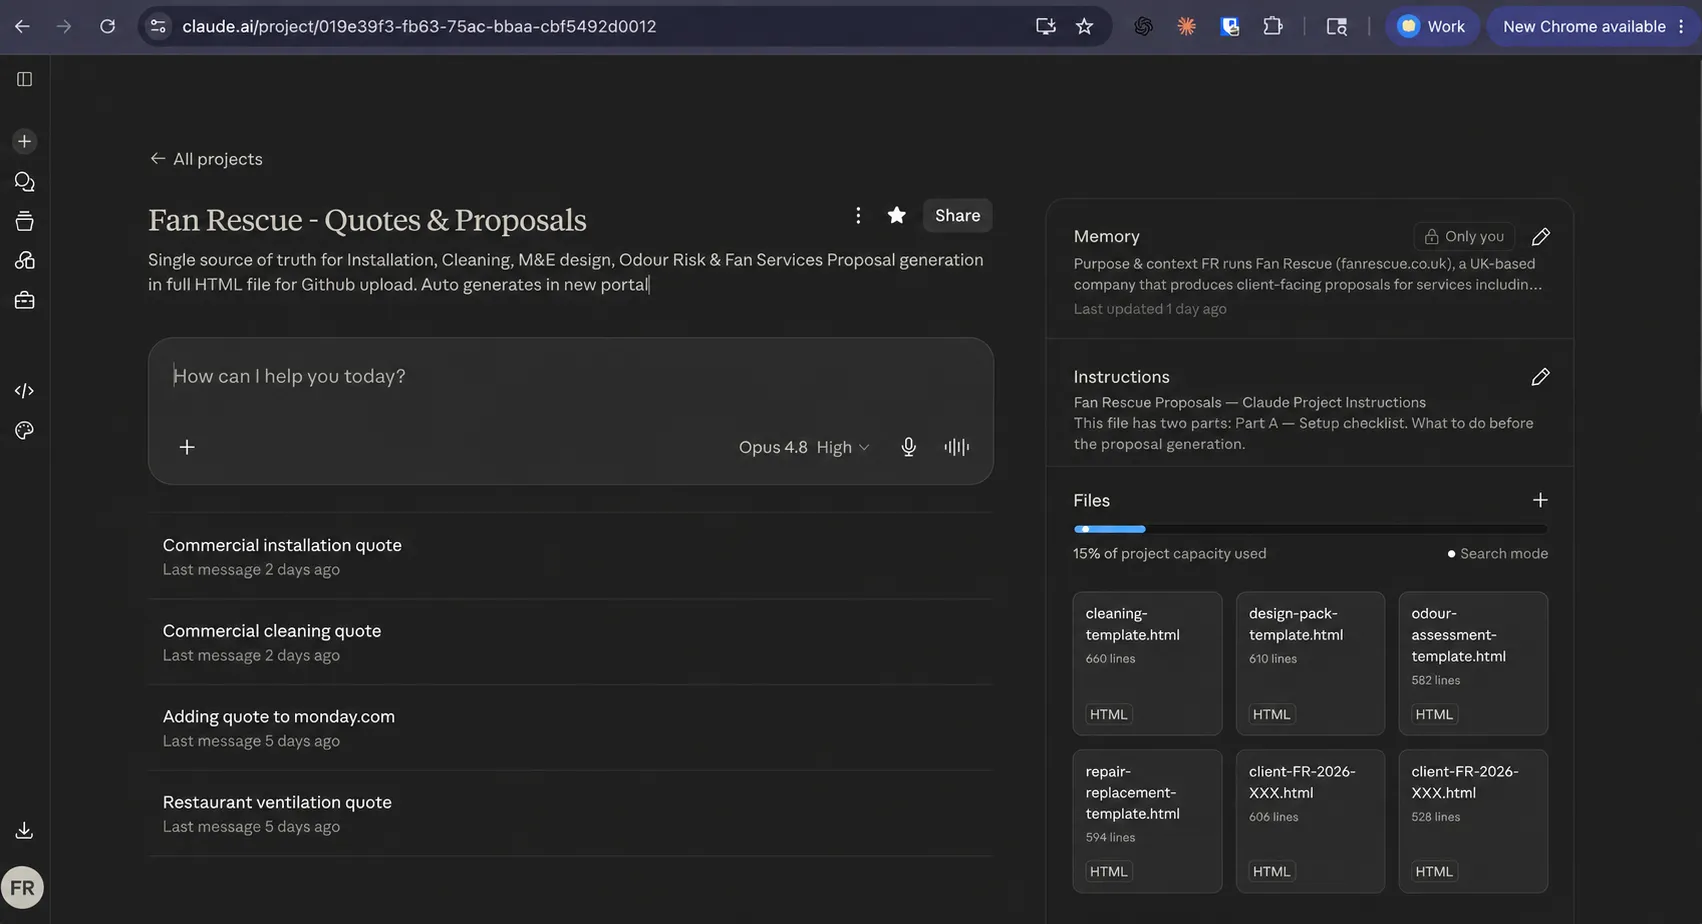This screenshot has height=924, width=1702.
Task: Go back in browser history
Action: 22,26
